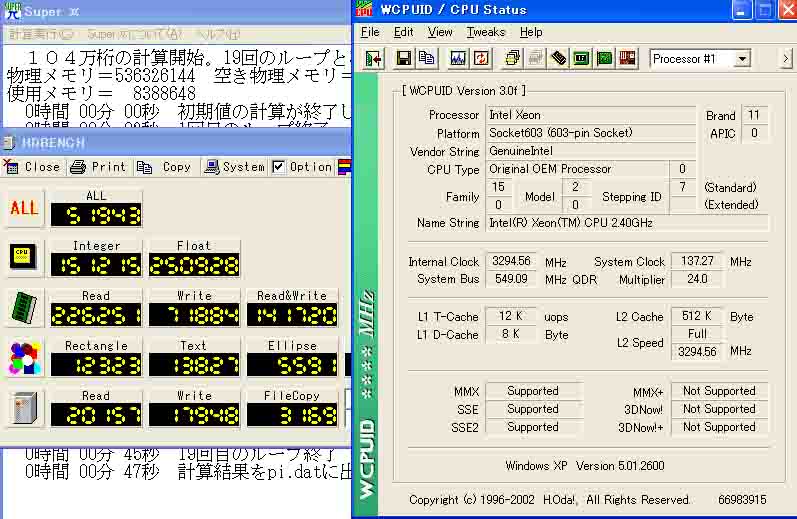Click the Copy button in HDBENCH
797x519 pixels.
click(164, 167)
